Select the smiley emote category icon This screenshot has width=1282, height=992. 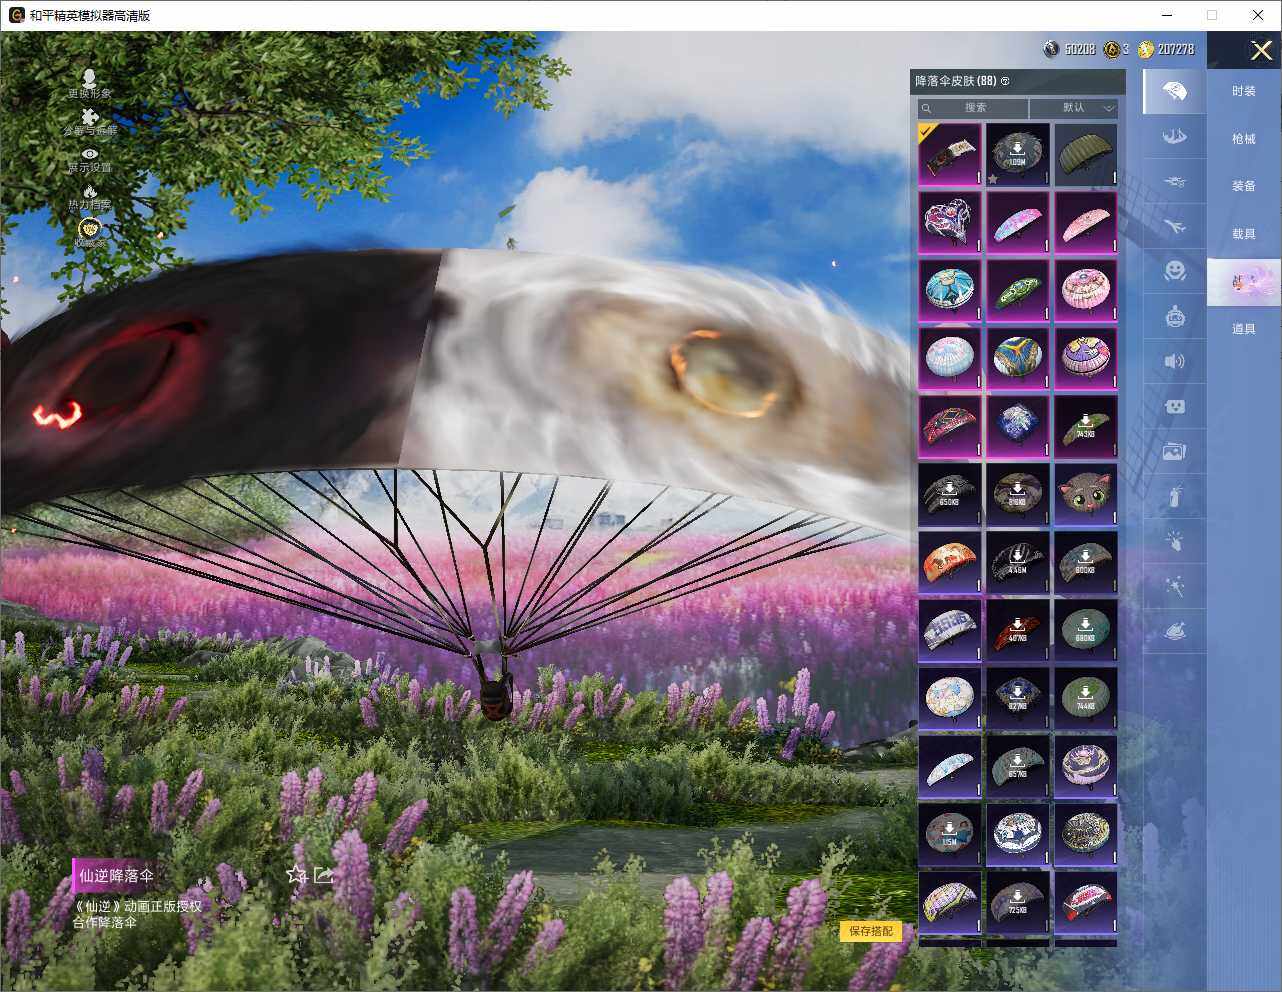pyautogui.click(x=1175, y=271)
